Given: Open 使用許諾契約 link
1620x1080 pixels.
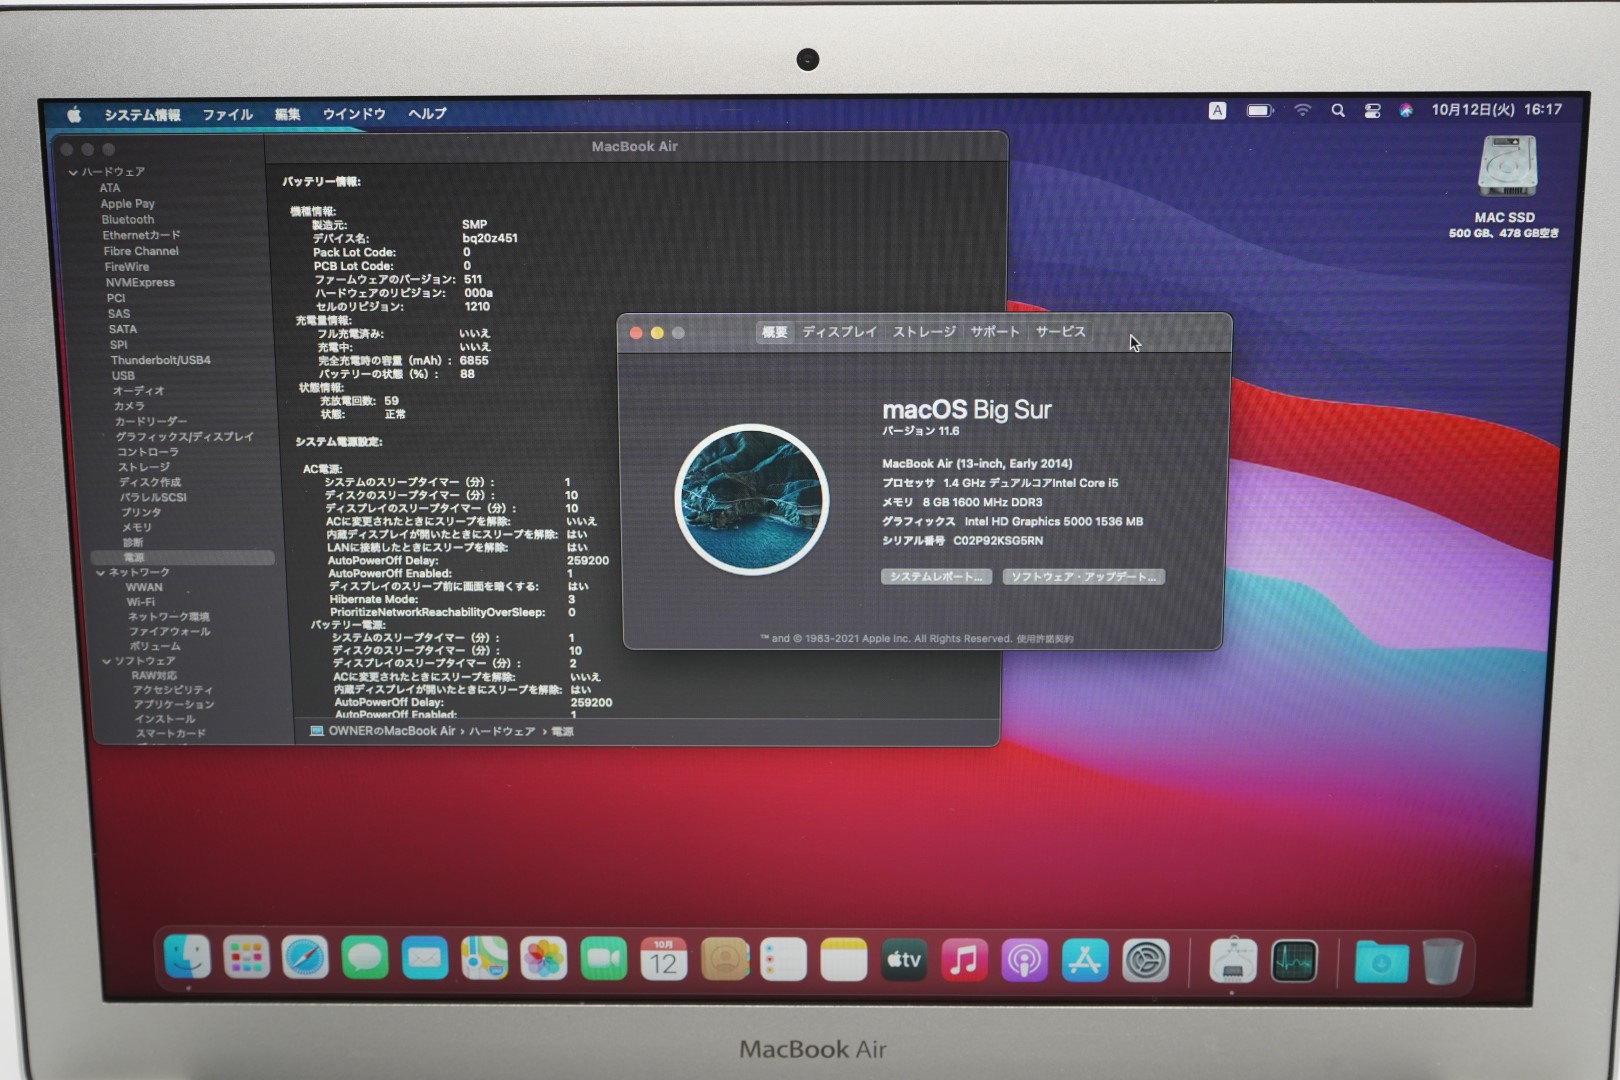Looking at the screenshot, I should [x=1045, y=639].
